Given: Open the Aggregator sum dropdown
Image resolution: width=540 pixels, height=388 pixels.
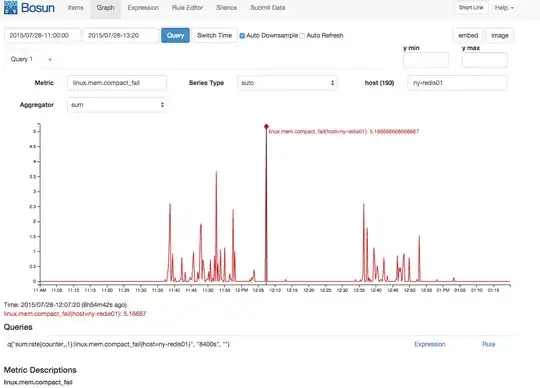Looking at the screenshot, I should (x=117, y=105).
